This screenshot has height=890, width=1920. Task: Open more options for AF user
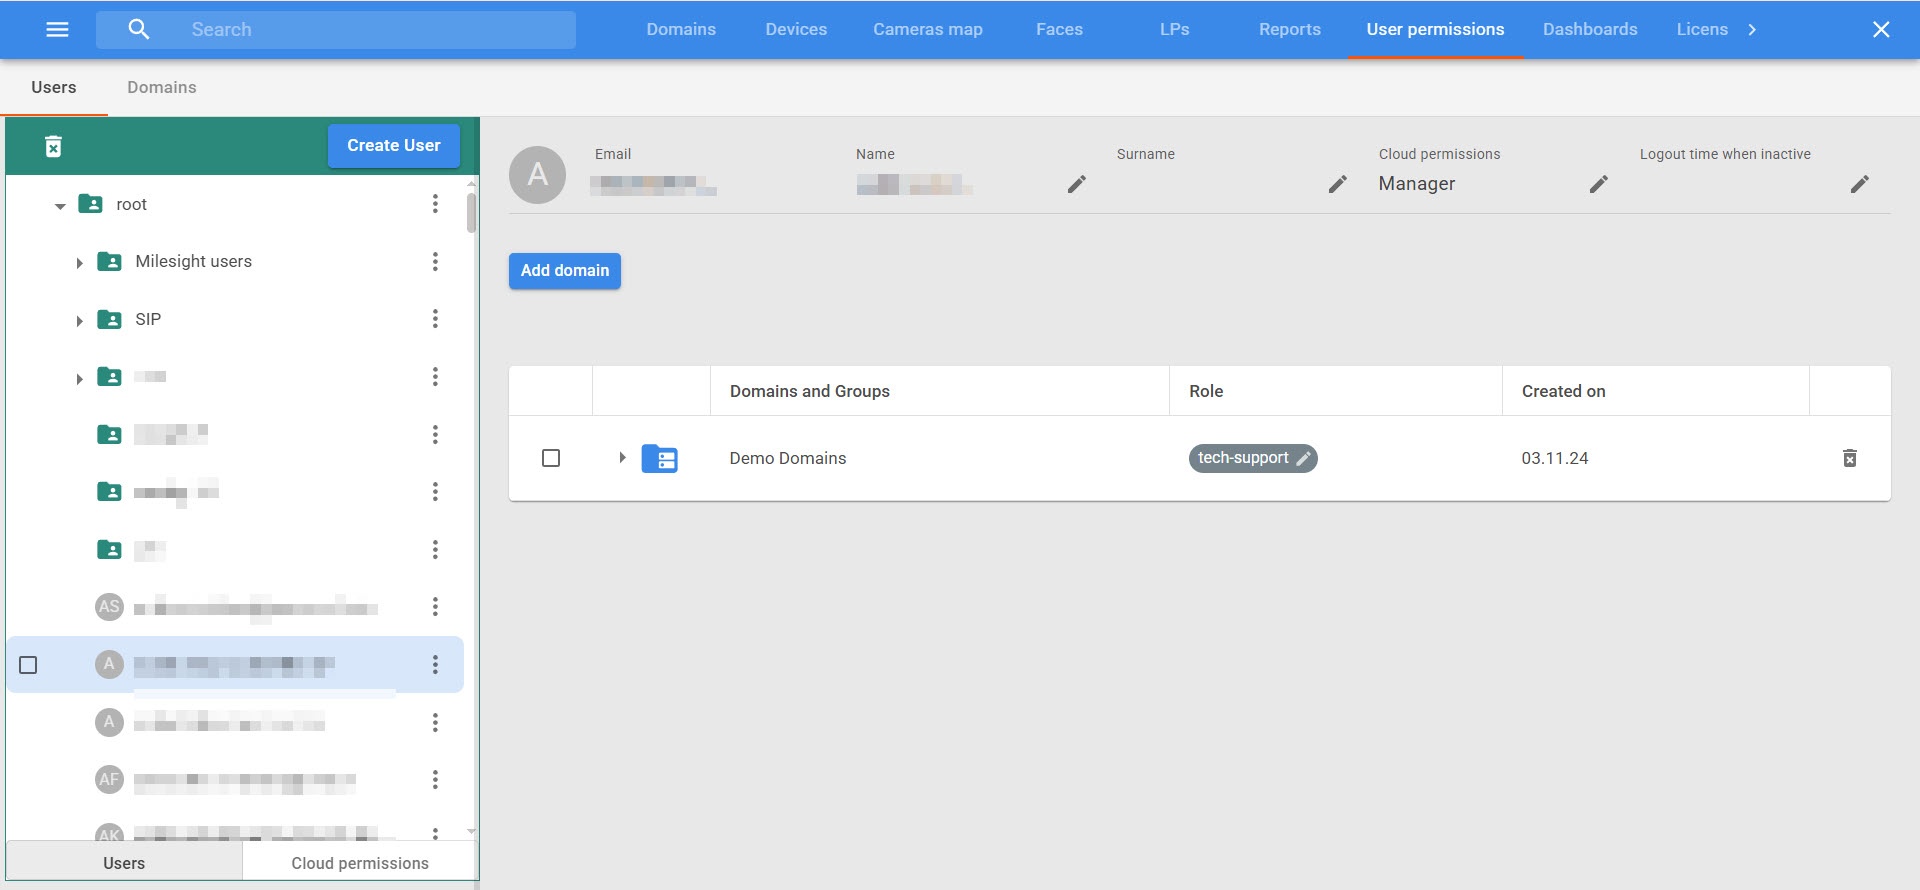pos(435,780)
